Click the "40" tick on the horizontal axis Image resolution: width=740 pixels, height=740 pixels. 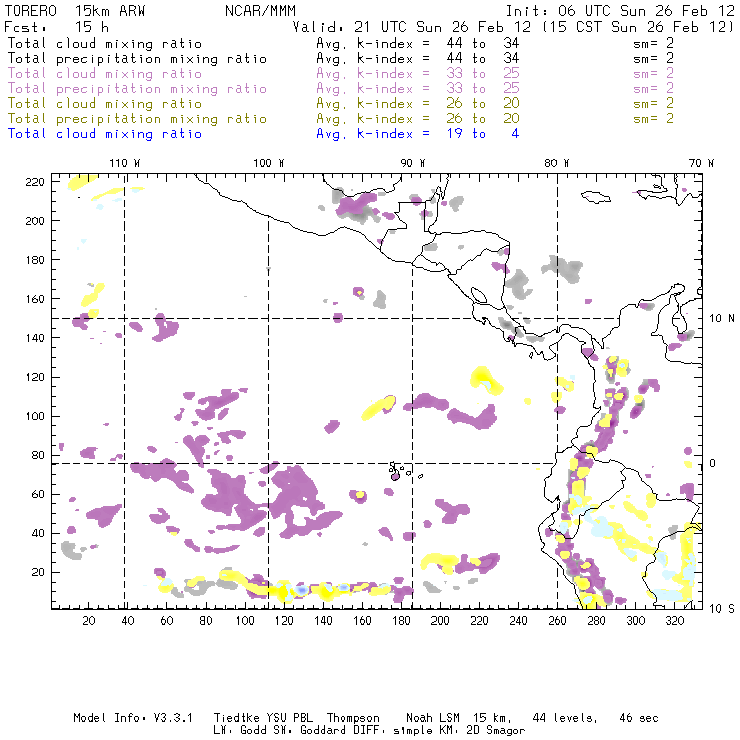coord(128,621)
